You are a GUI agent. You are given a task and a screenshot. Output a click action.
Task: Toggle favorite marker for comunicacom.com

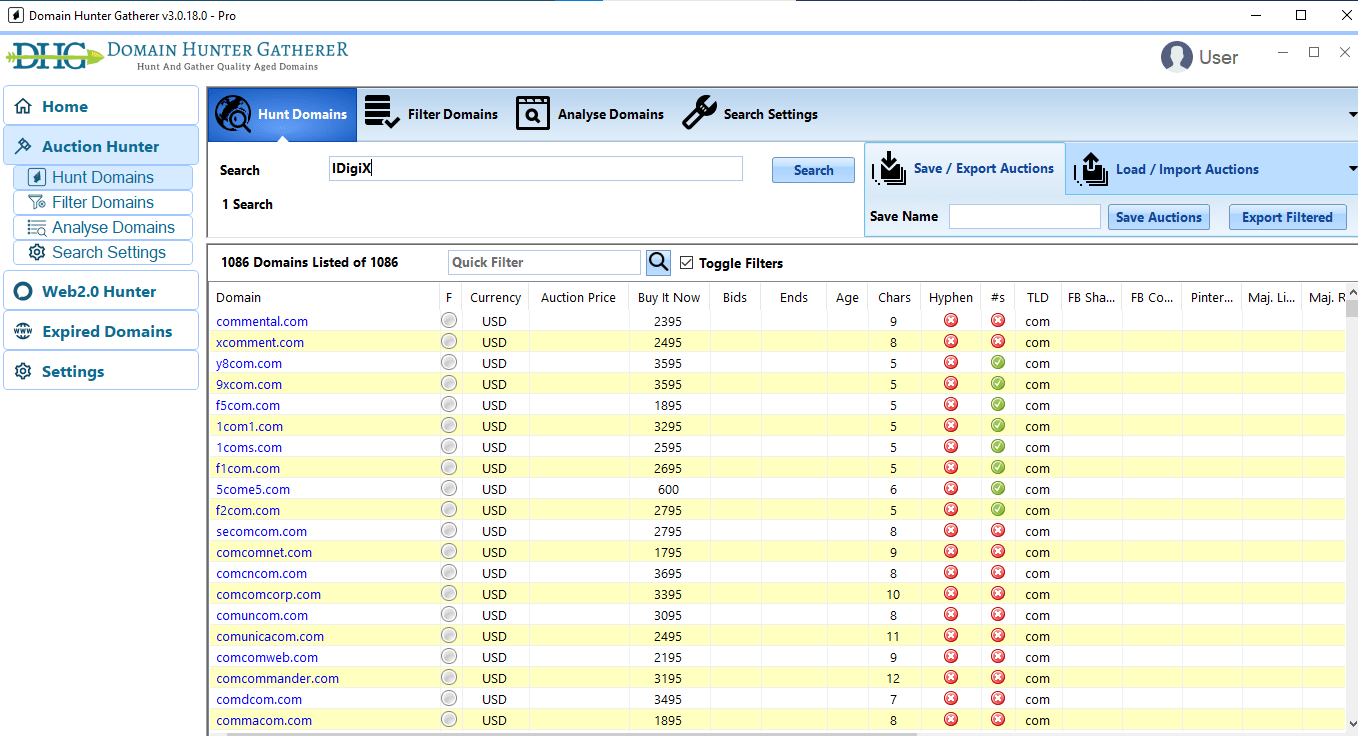click(x=449, y=635)
